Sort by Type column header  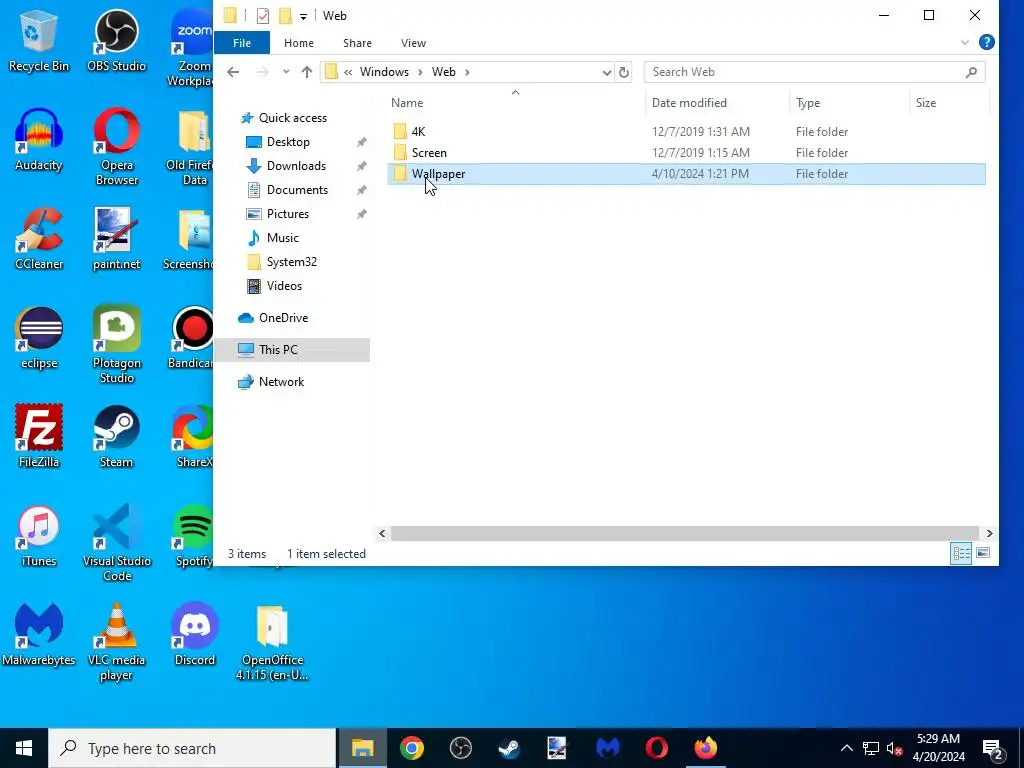(849, 103)
